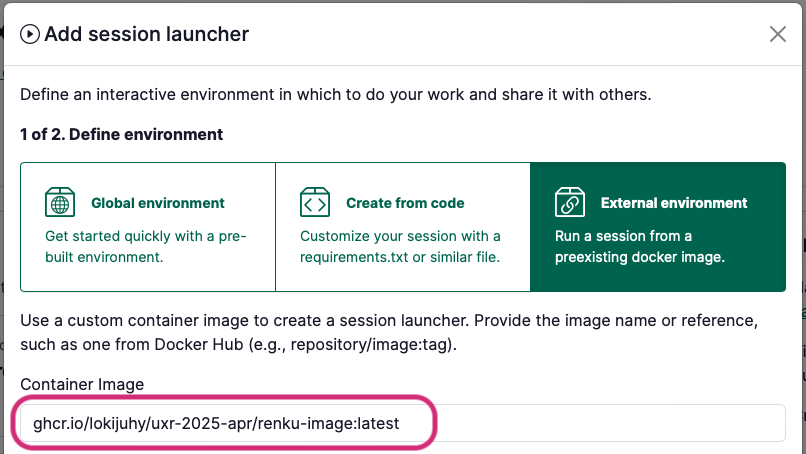The image size is (806, 454).
Task: Click the 'renku-image:latest' text inside the field
Action: [328, 423]
